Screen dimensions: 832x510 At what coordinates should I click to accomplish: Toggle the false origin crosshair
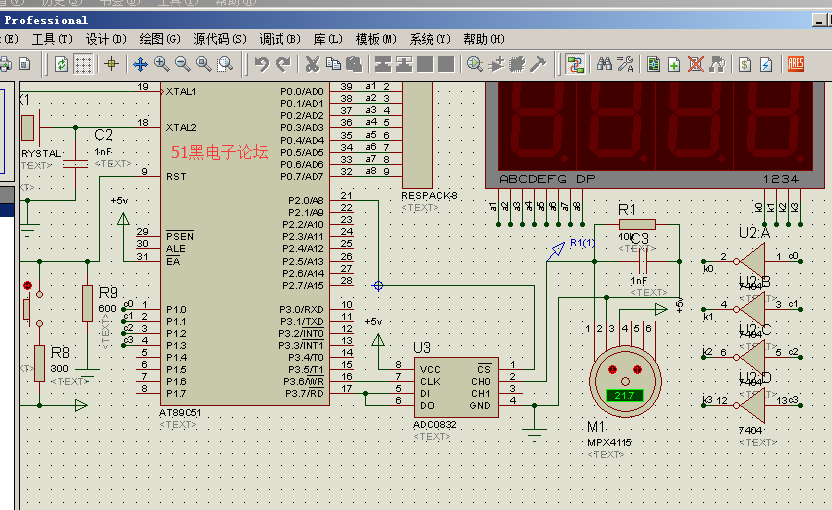click(111, 64)
